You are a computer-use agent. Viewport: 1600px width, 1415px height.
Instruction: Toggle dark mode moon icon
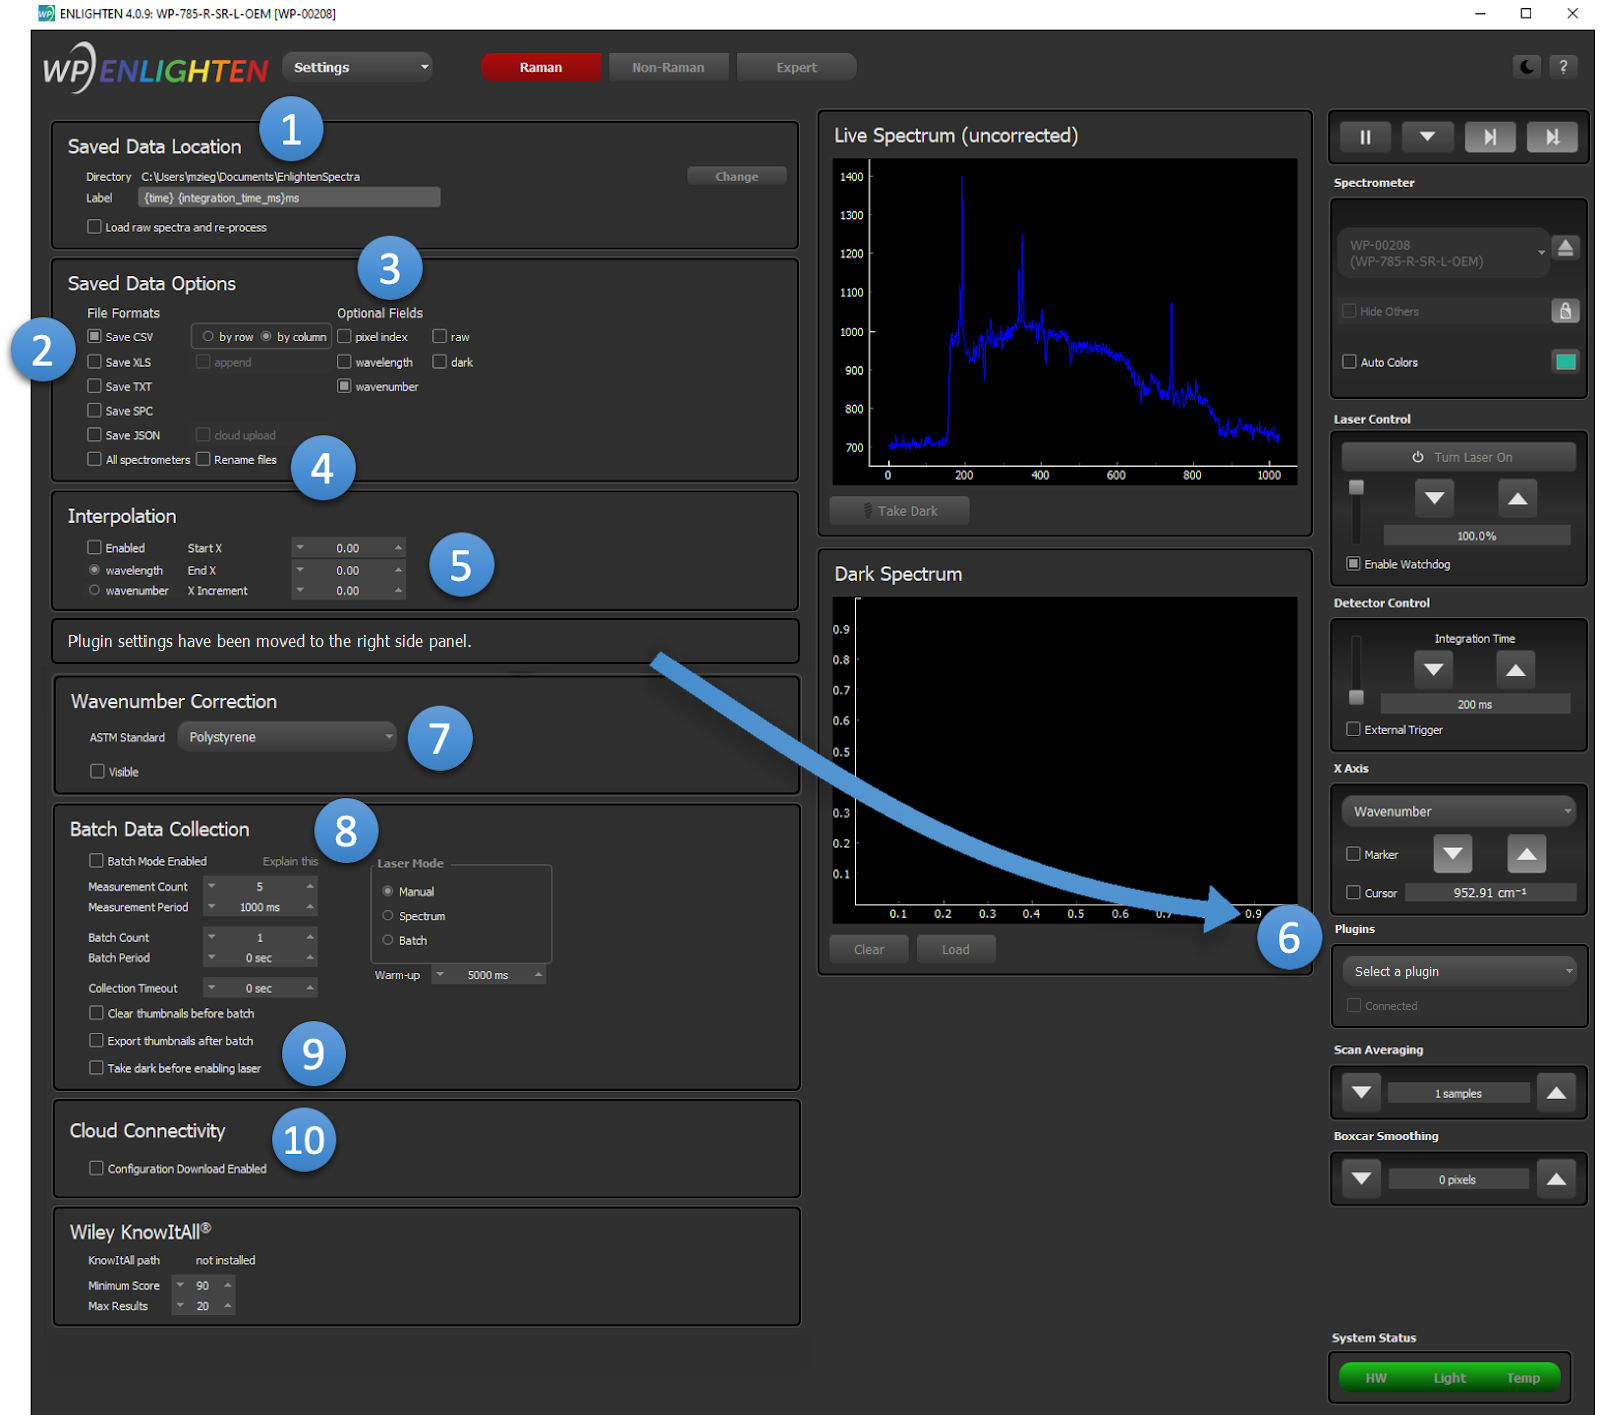coord(1526,67)
